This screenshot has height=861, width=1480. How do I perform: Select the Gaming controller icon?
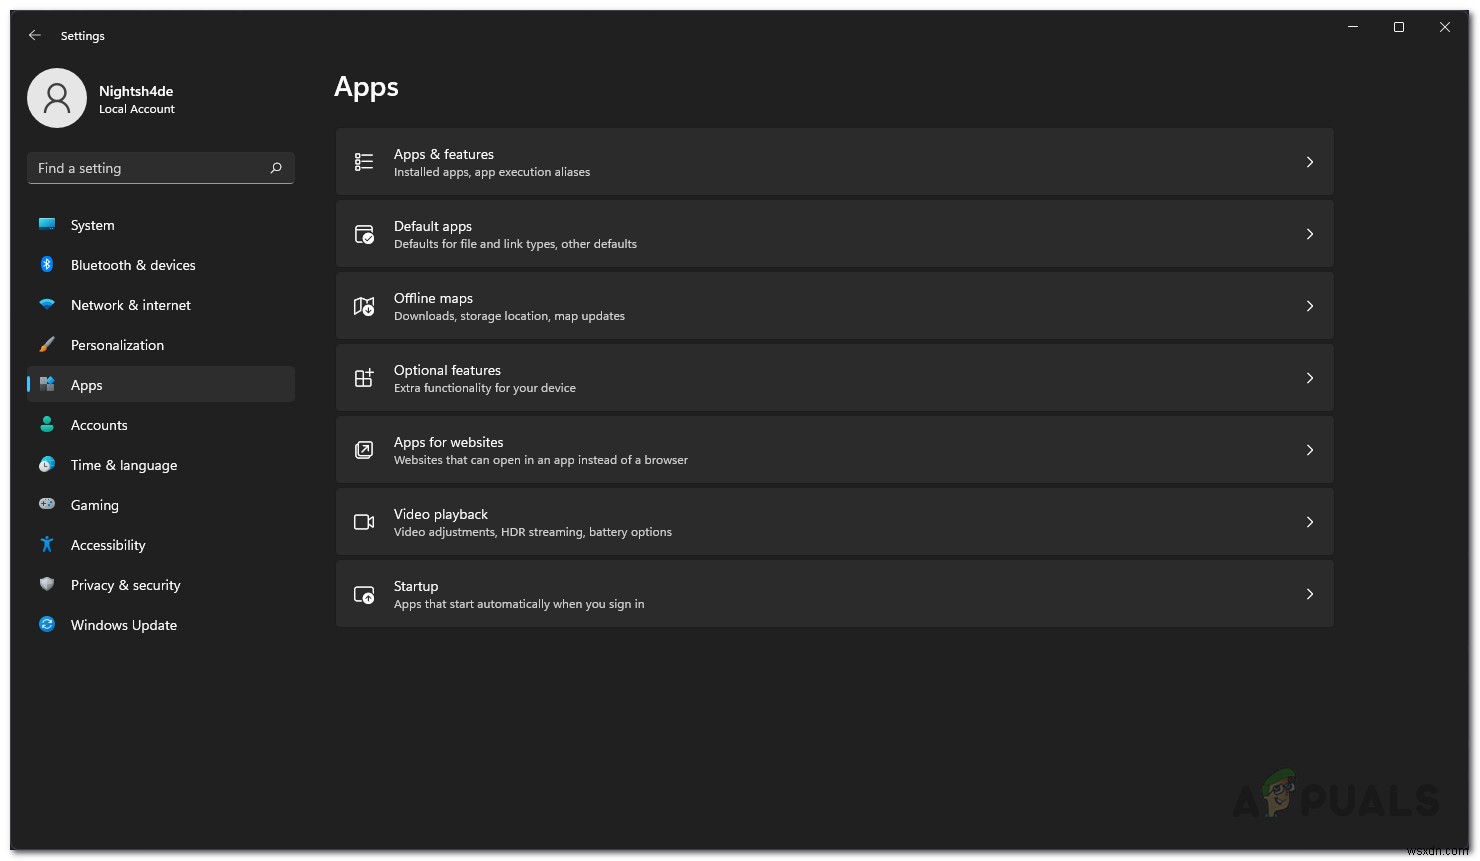[47, 505]
